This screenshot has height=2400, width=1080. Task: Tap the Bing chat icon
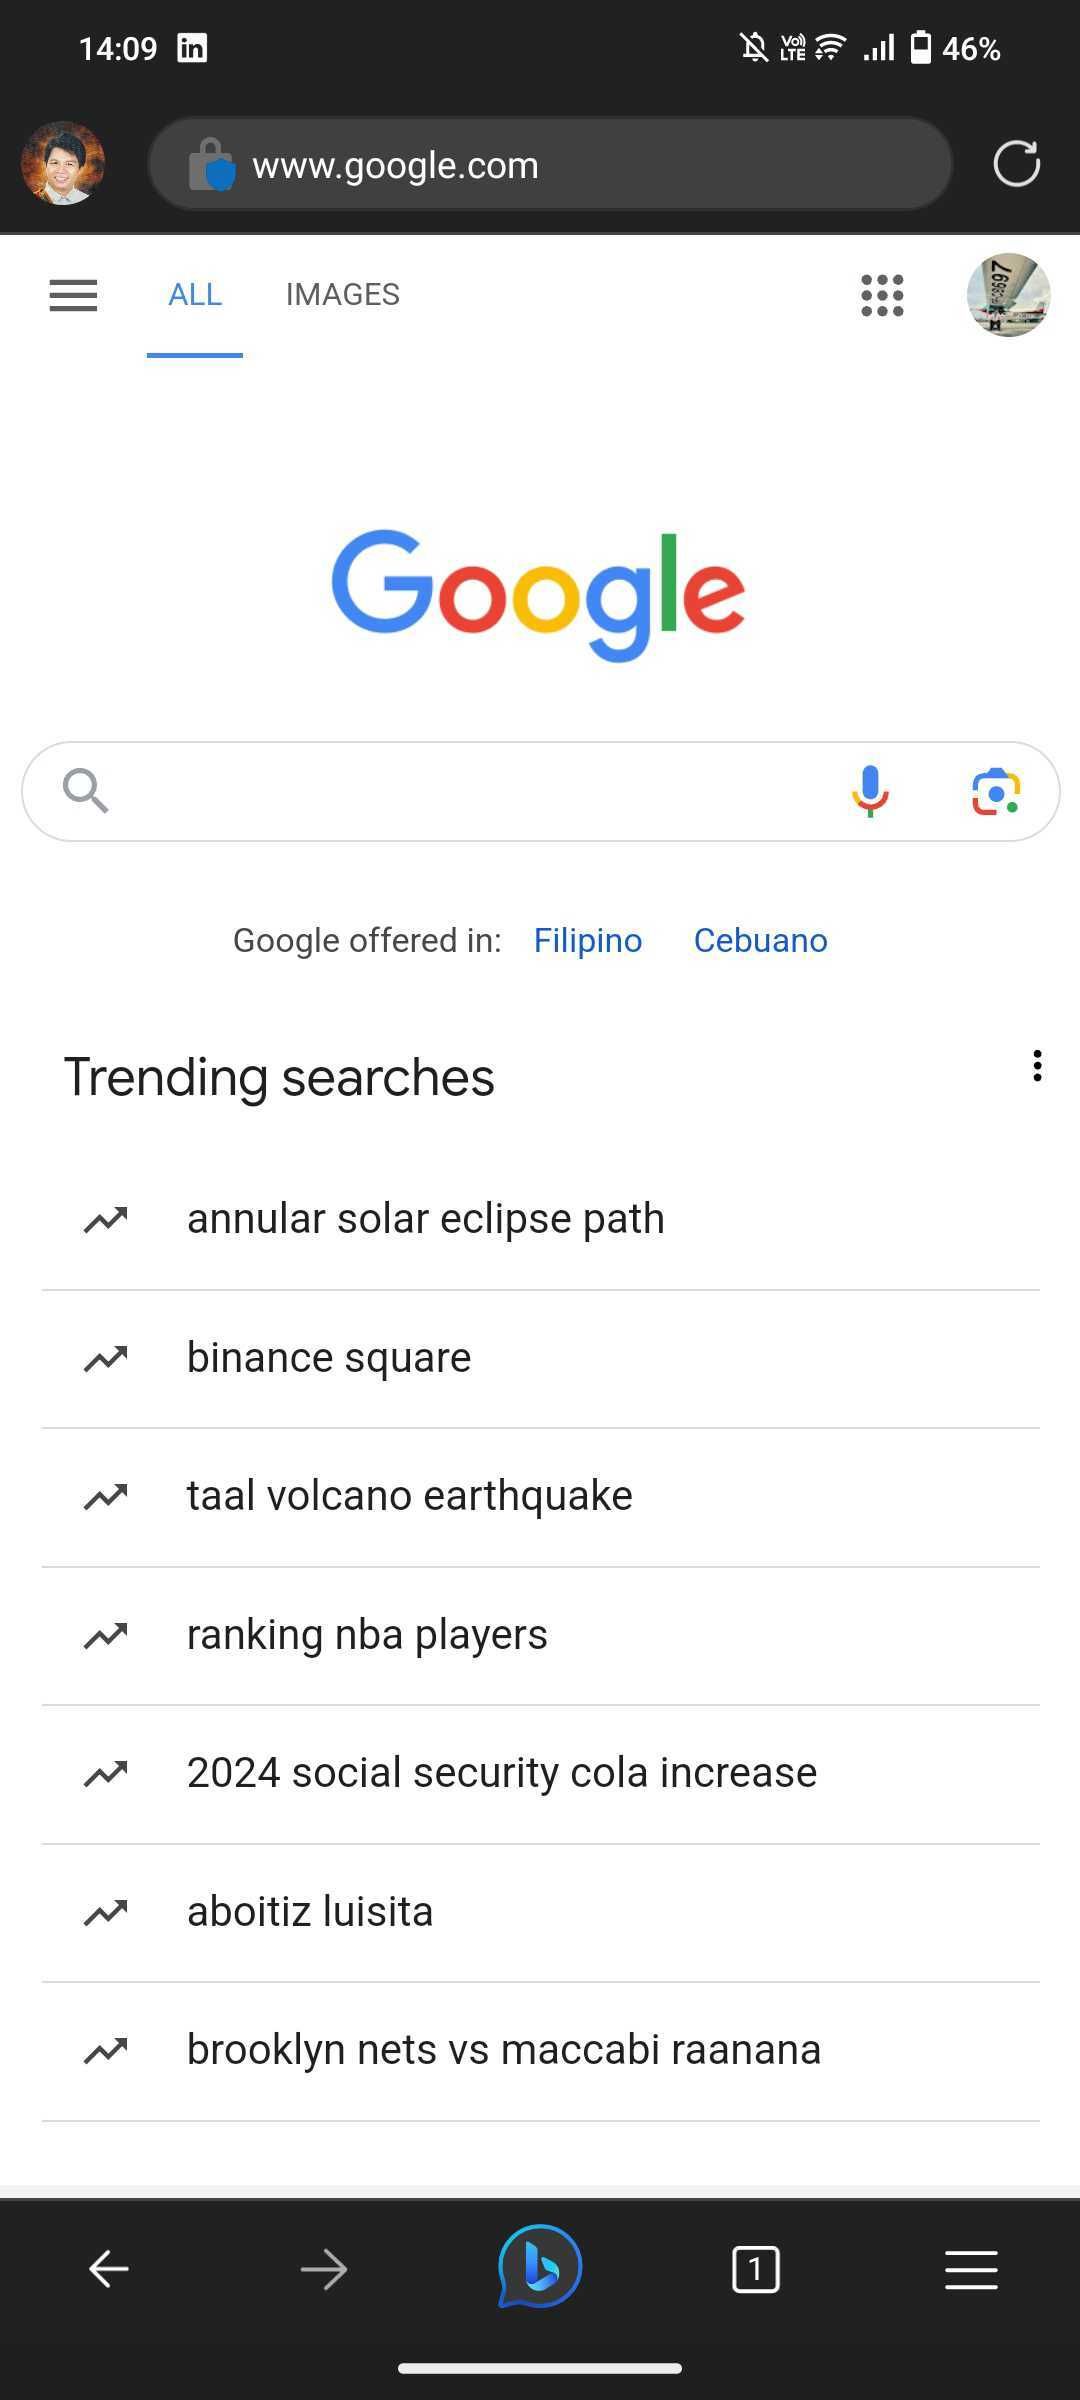click(x=540, y=2268)
